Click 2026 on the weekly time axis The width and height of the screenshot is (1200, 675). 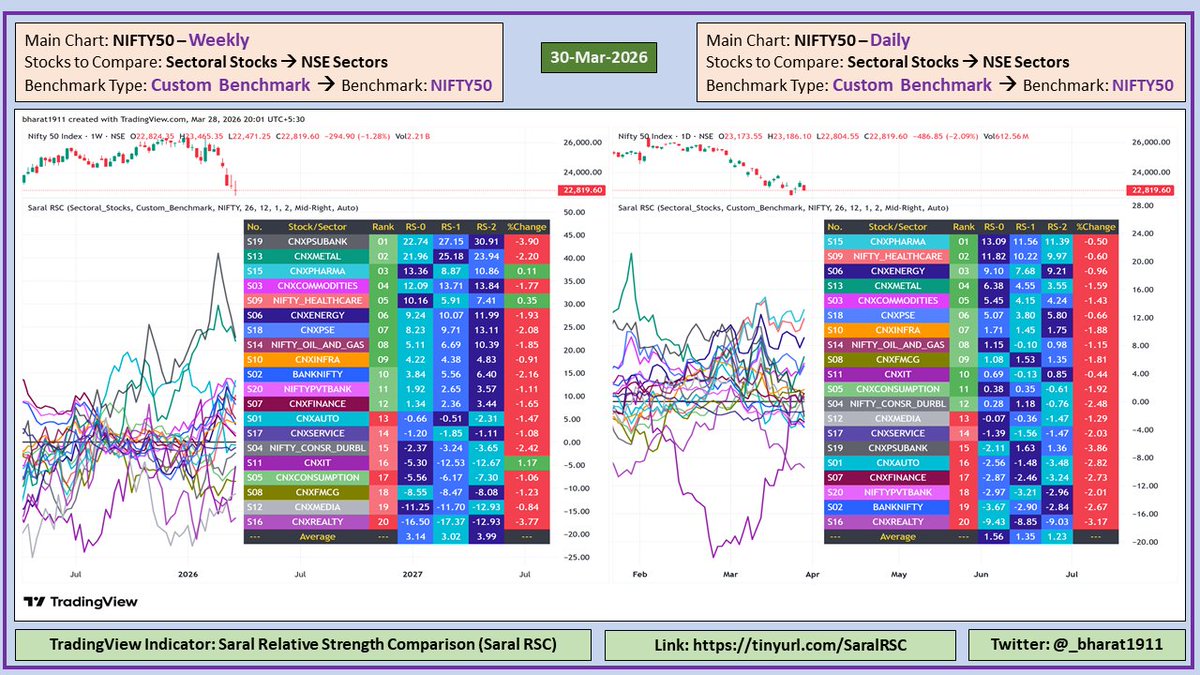(187, 574)
